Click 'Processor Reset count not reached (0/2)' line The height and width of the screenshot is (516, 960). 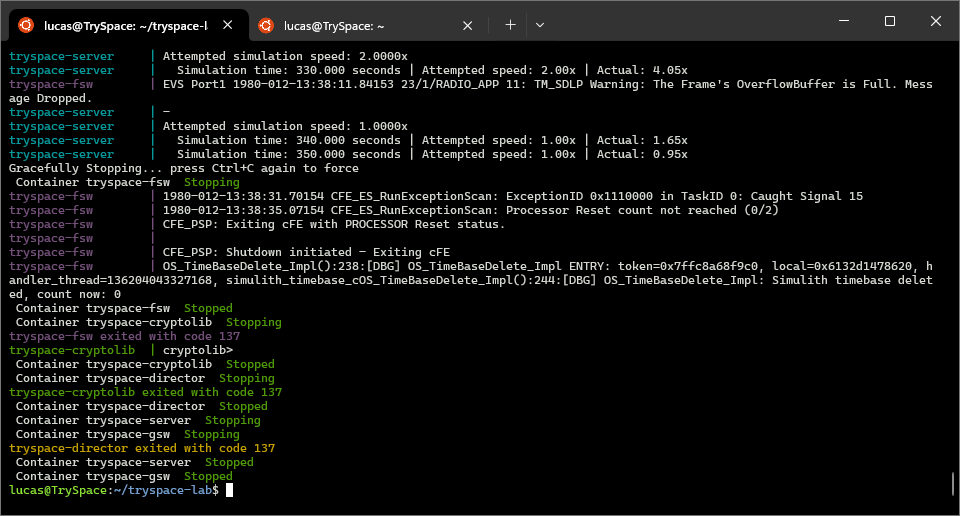pos(471,211)
